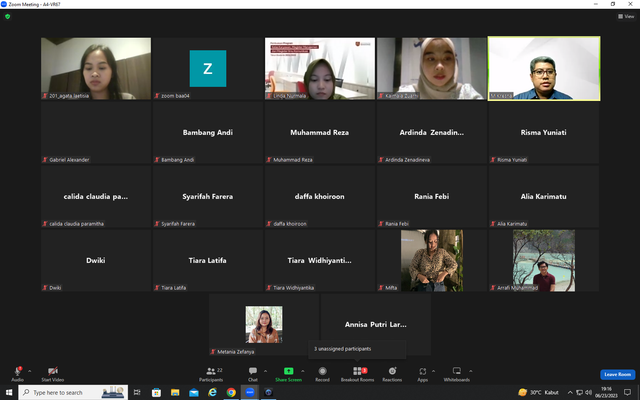Expand audio options arrow next to Audio

point(29,371)
